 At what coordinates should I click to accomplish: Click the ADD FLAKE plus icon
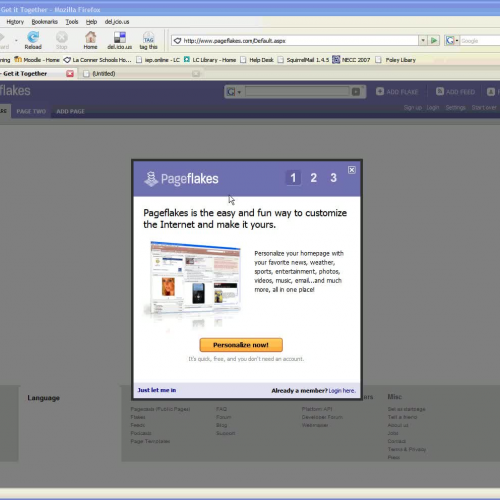click(x=380, y=91)
